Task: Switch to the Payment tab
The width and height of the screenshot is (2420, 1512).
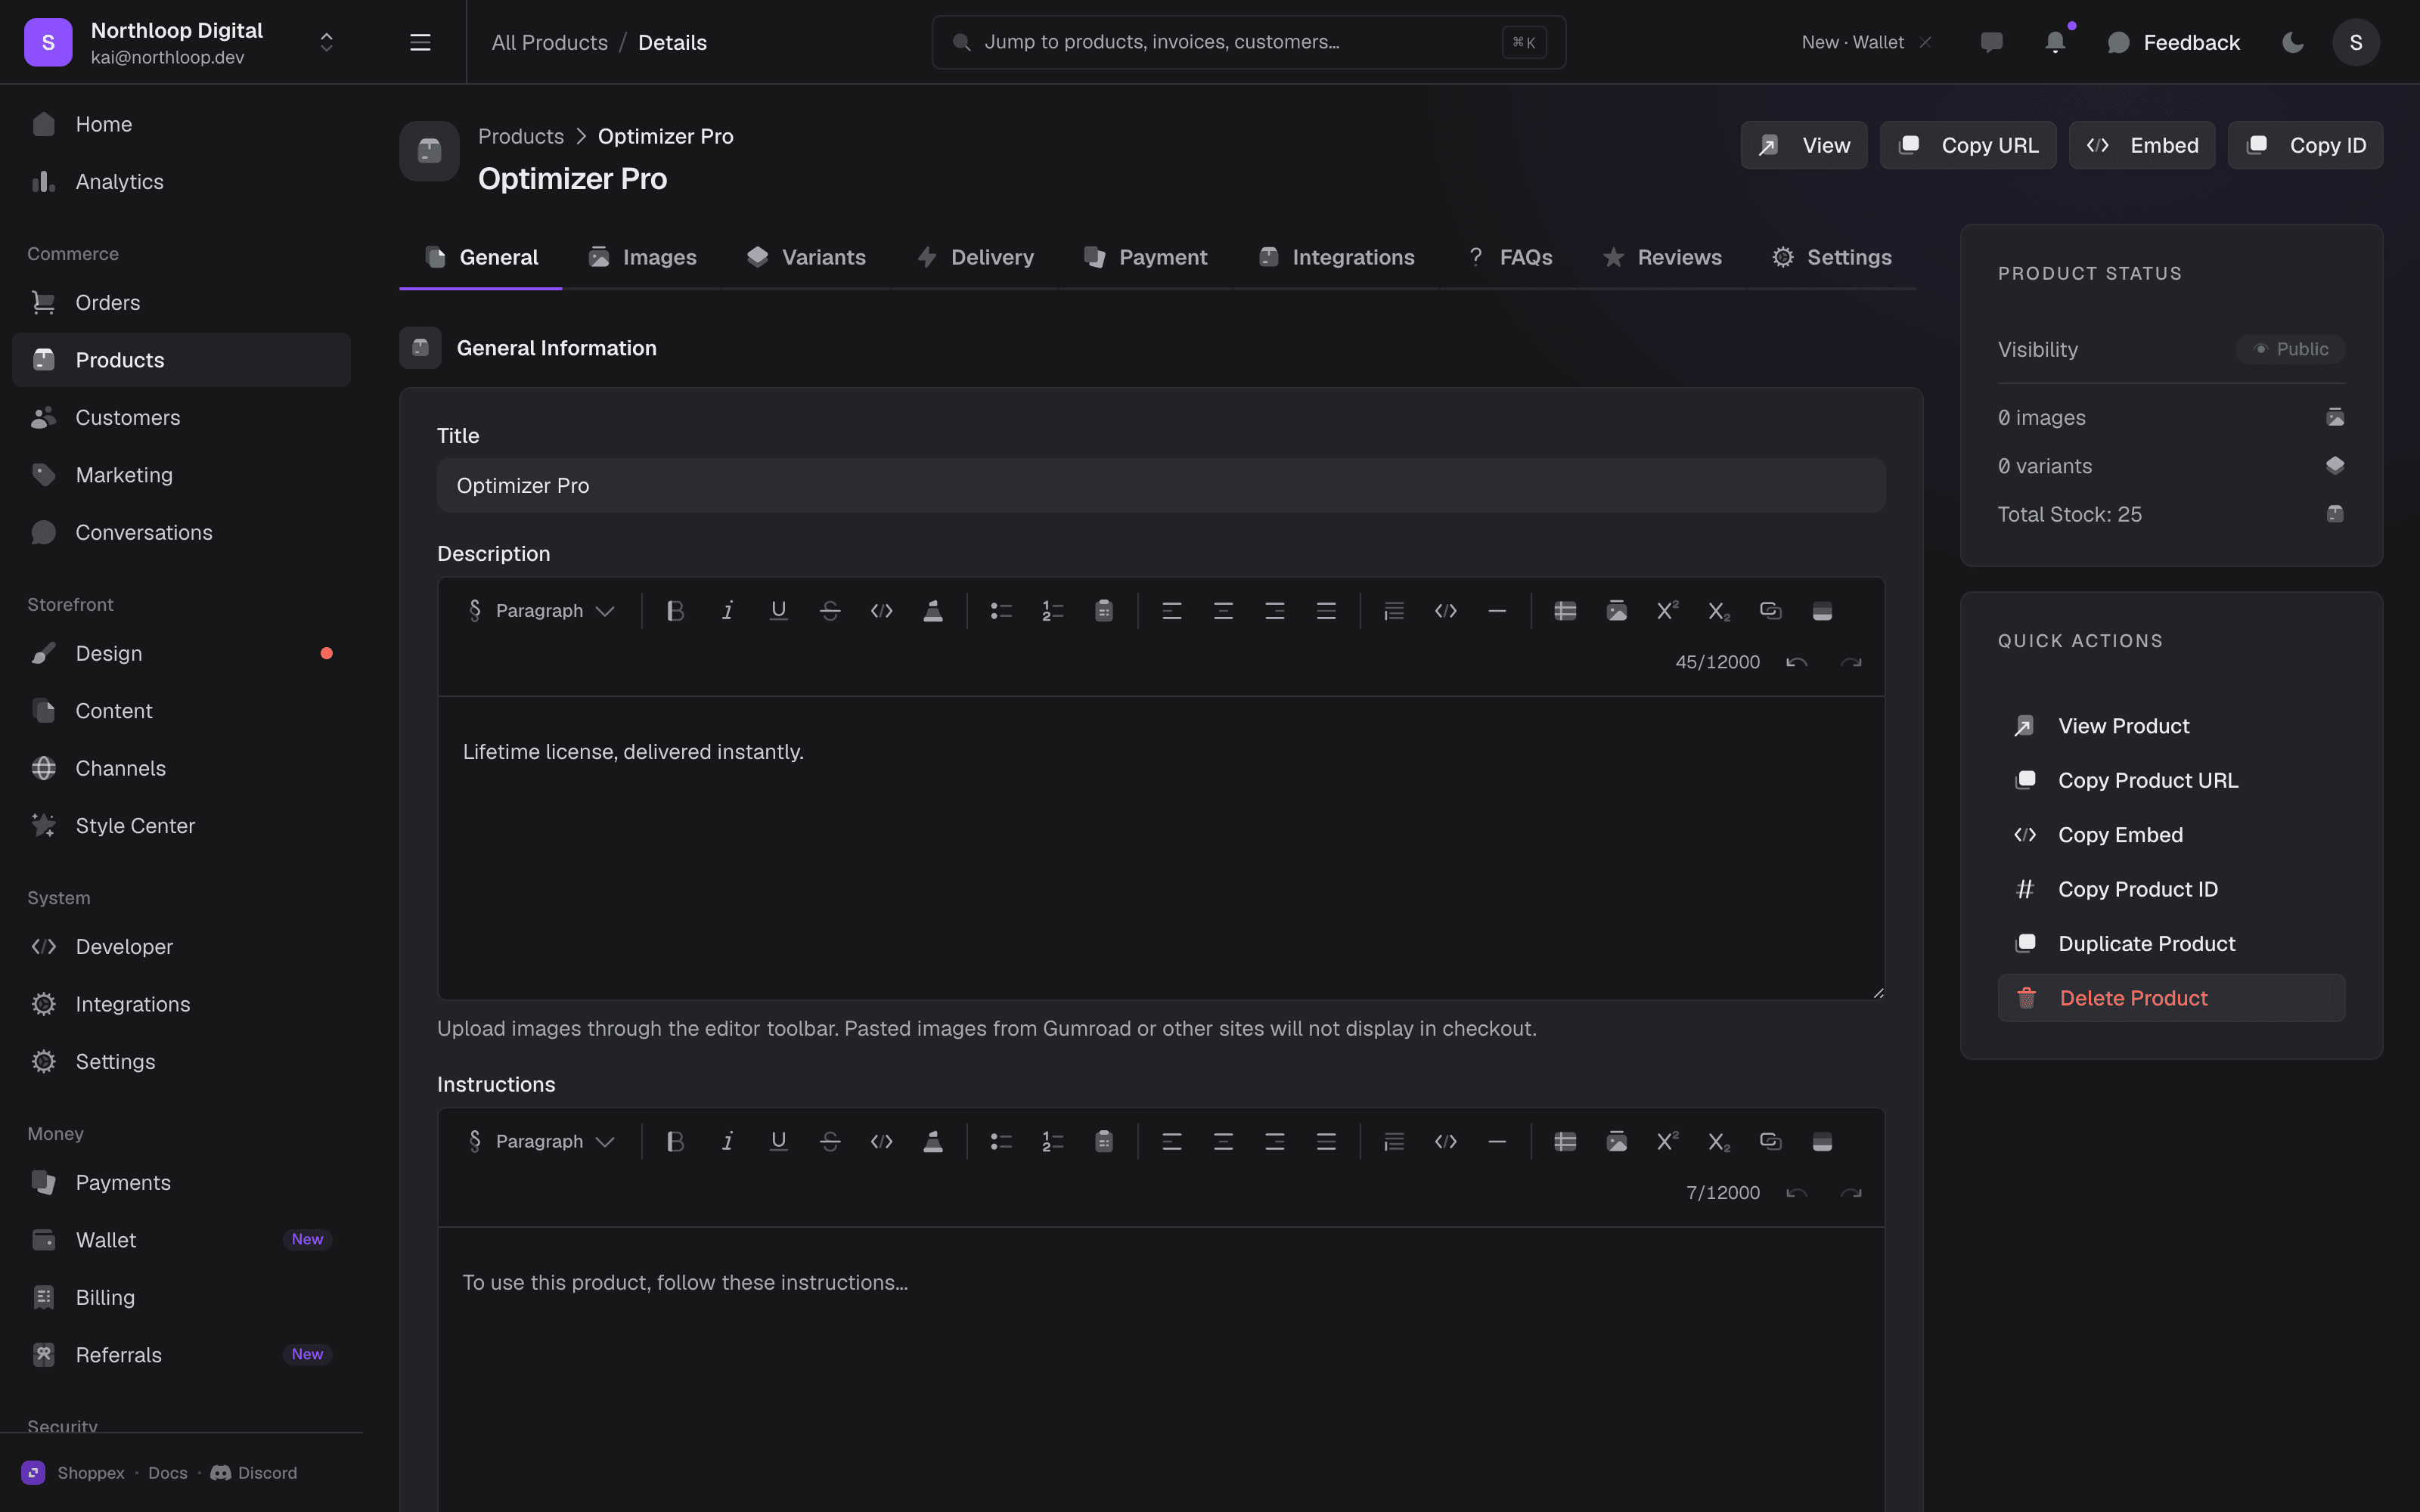Action: point(1146,257)
